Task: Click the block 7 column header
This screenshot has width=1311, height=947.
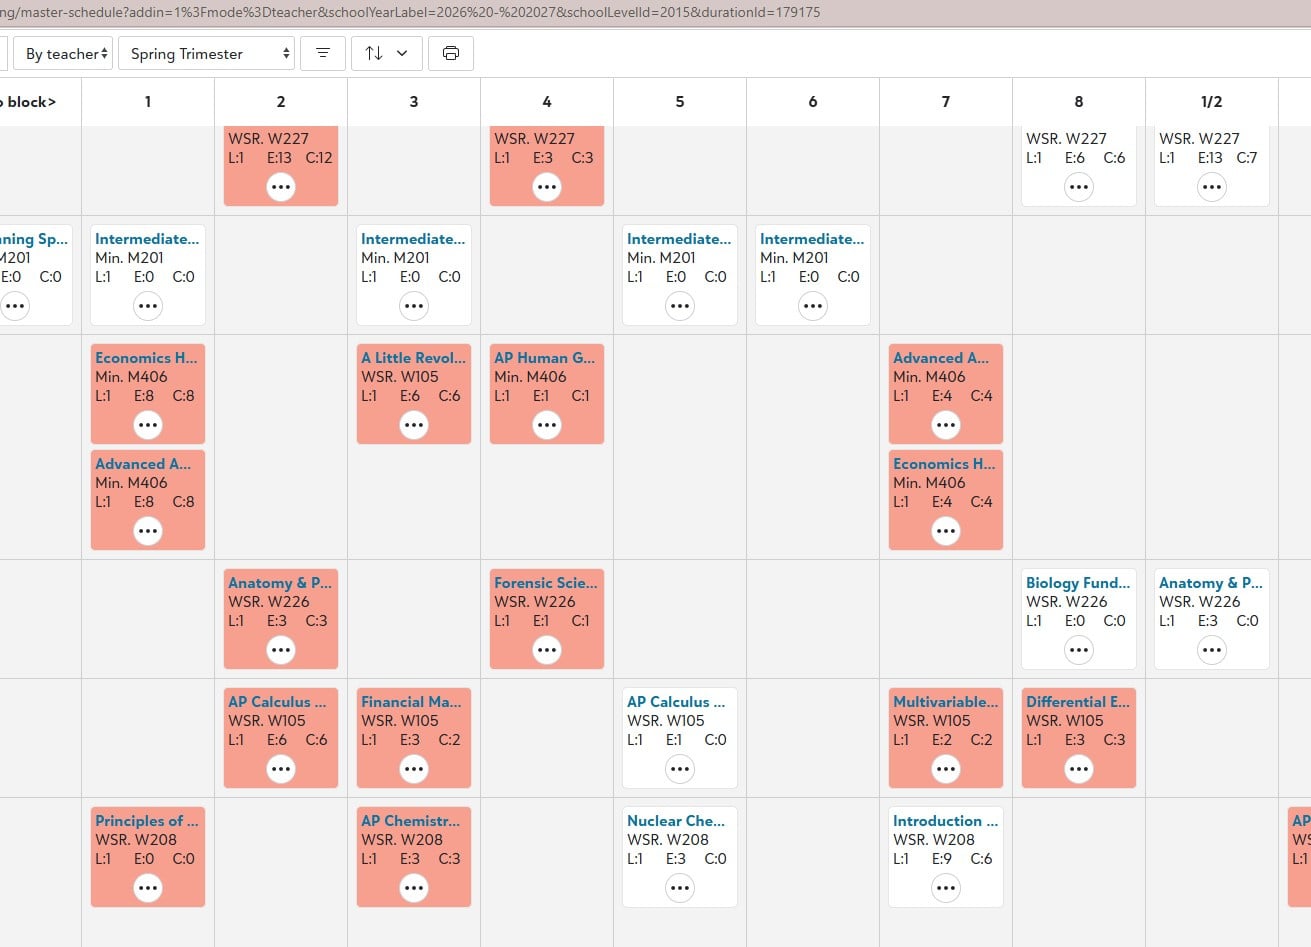Action: point(946,102)
